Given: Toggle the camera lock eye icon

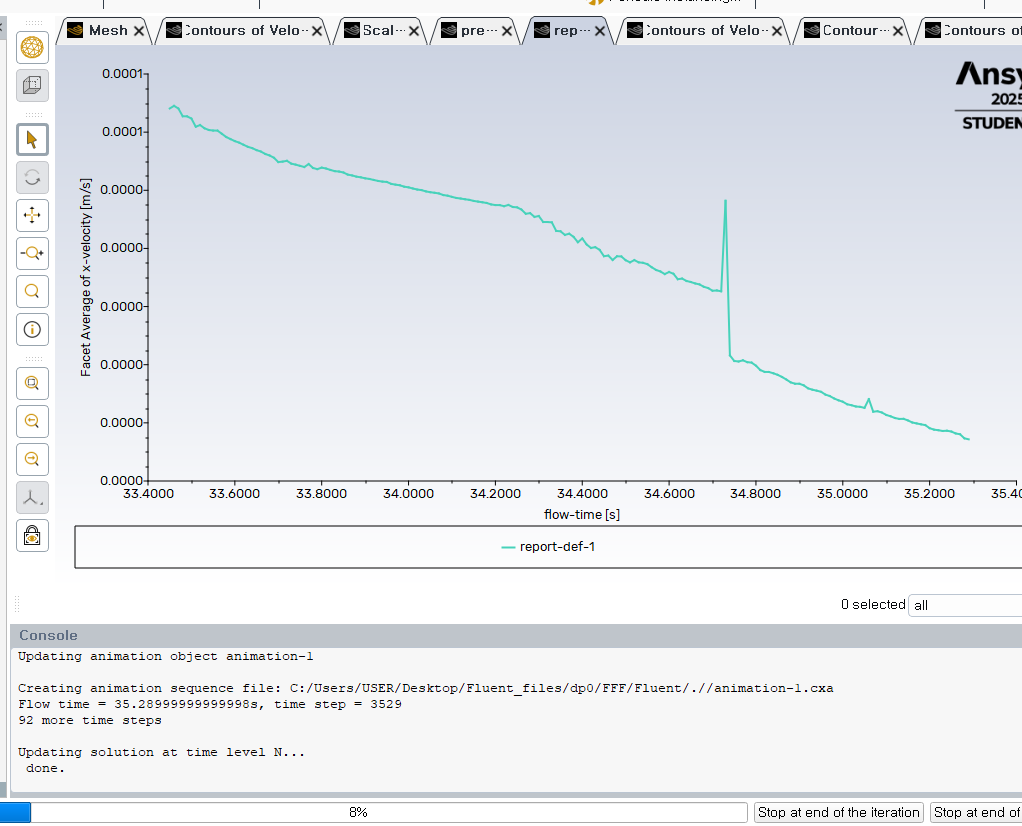Looking at the screenshot, I should (x=32, y=535).
